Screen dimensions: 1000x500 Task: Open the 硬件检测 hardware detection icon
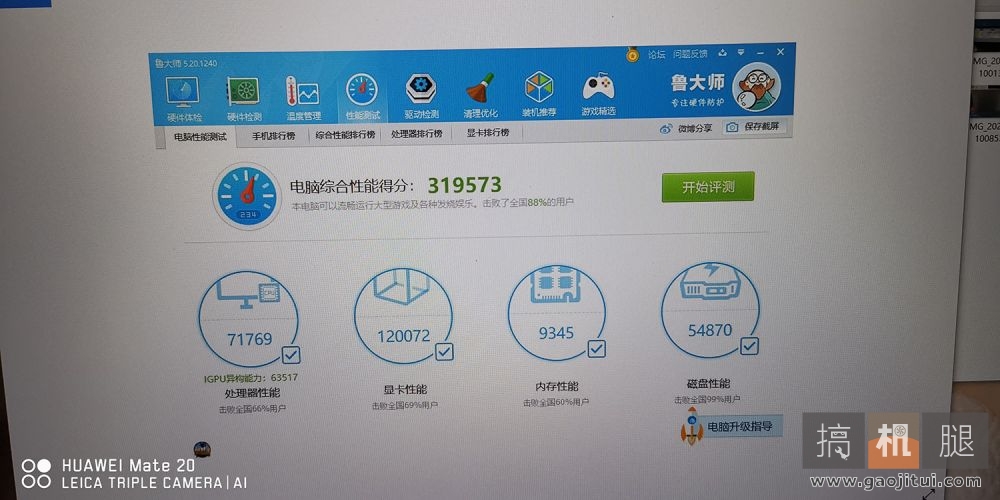243,93
